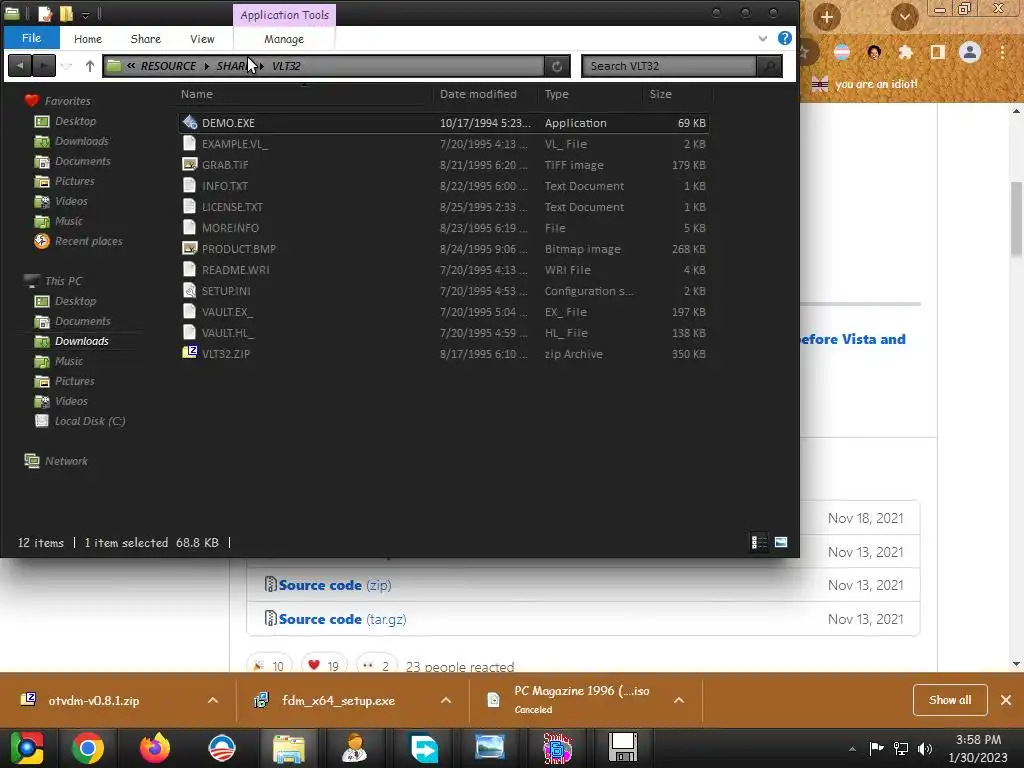
Task: Open the Manage ribbon tab
Action: point(284,39)
